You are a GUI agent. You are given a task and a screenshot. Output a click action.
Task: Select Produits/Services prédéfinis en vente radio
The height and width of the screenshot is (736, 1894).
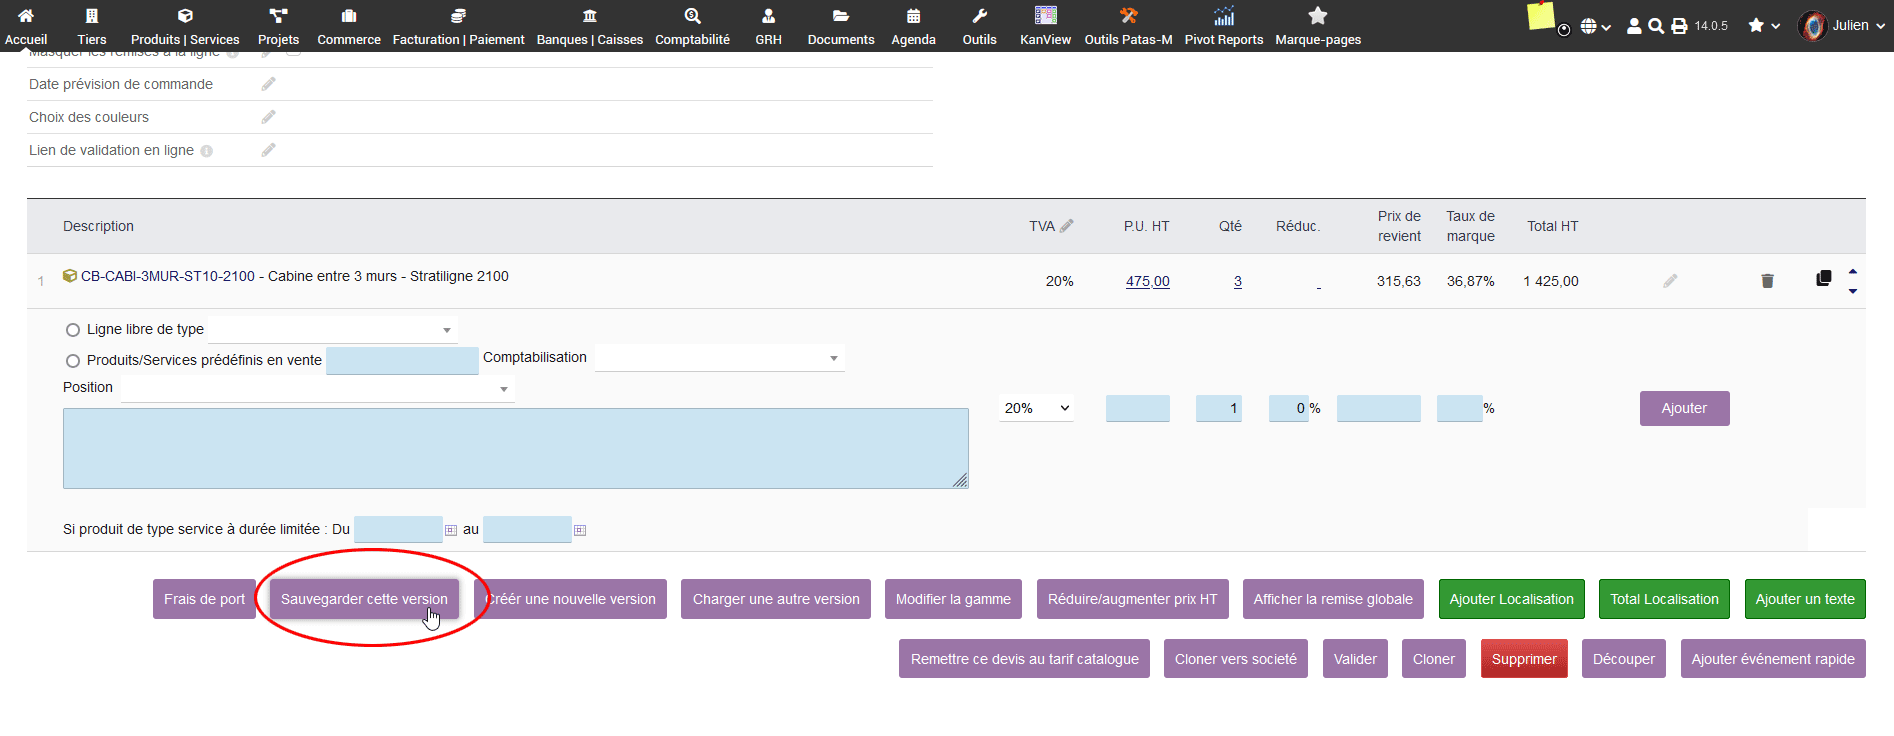73,361
